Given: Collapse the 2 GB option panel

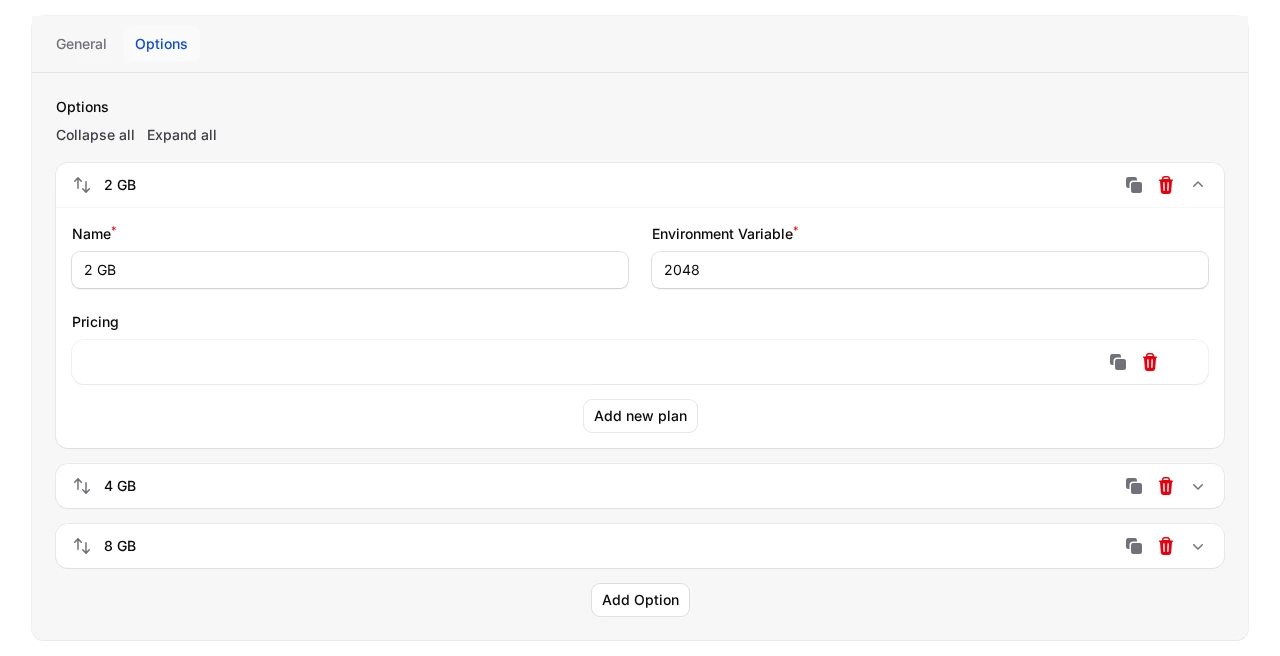Looking at the screenshot, I should click(x=1198, y=185).
